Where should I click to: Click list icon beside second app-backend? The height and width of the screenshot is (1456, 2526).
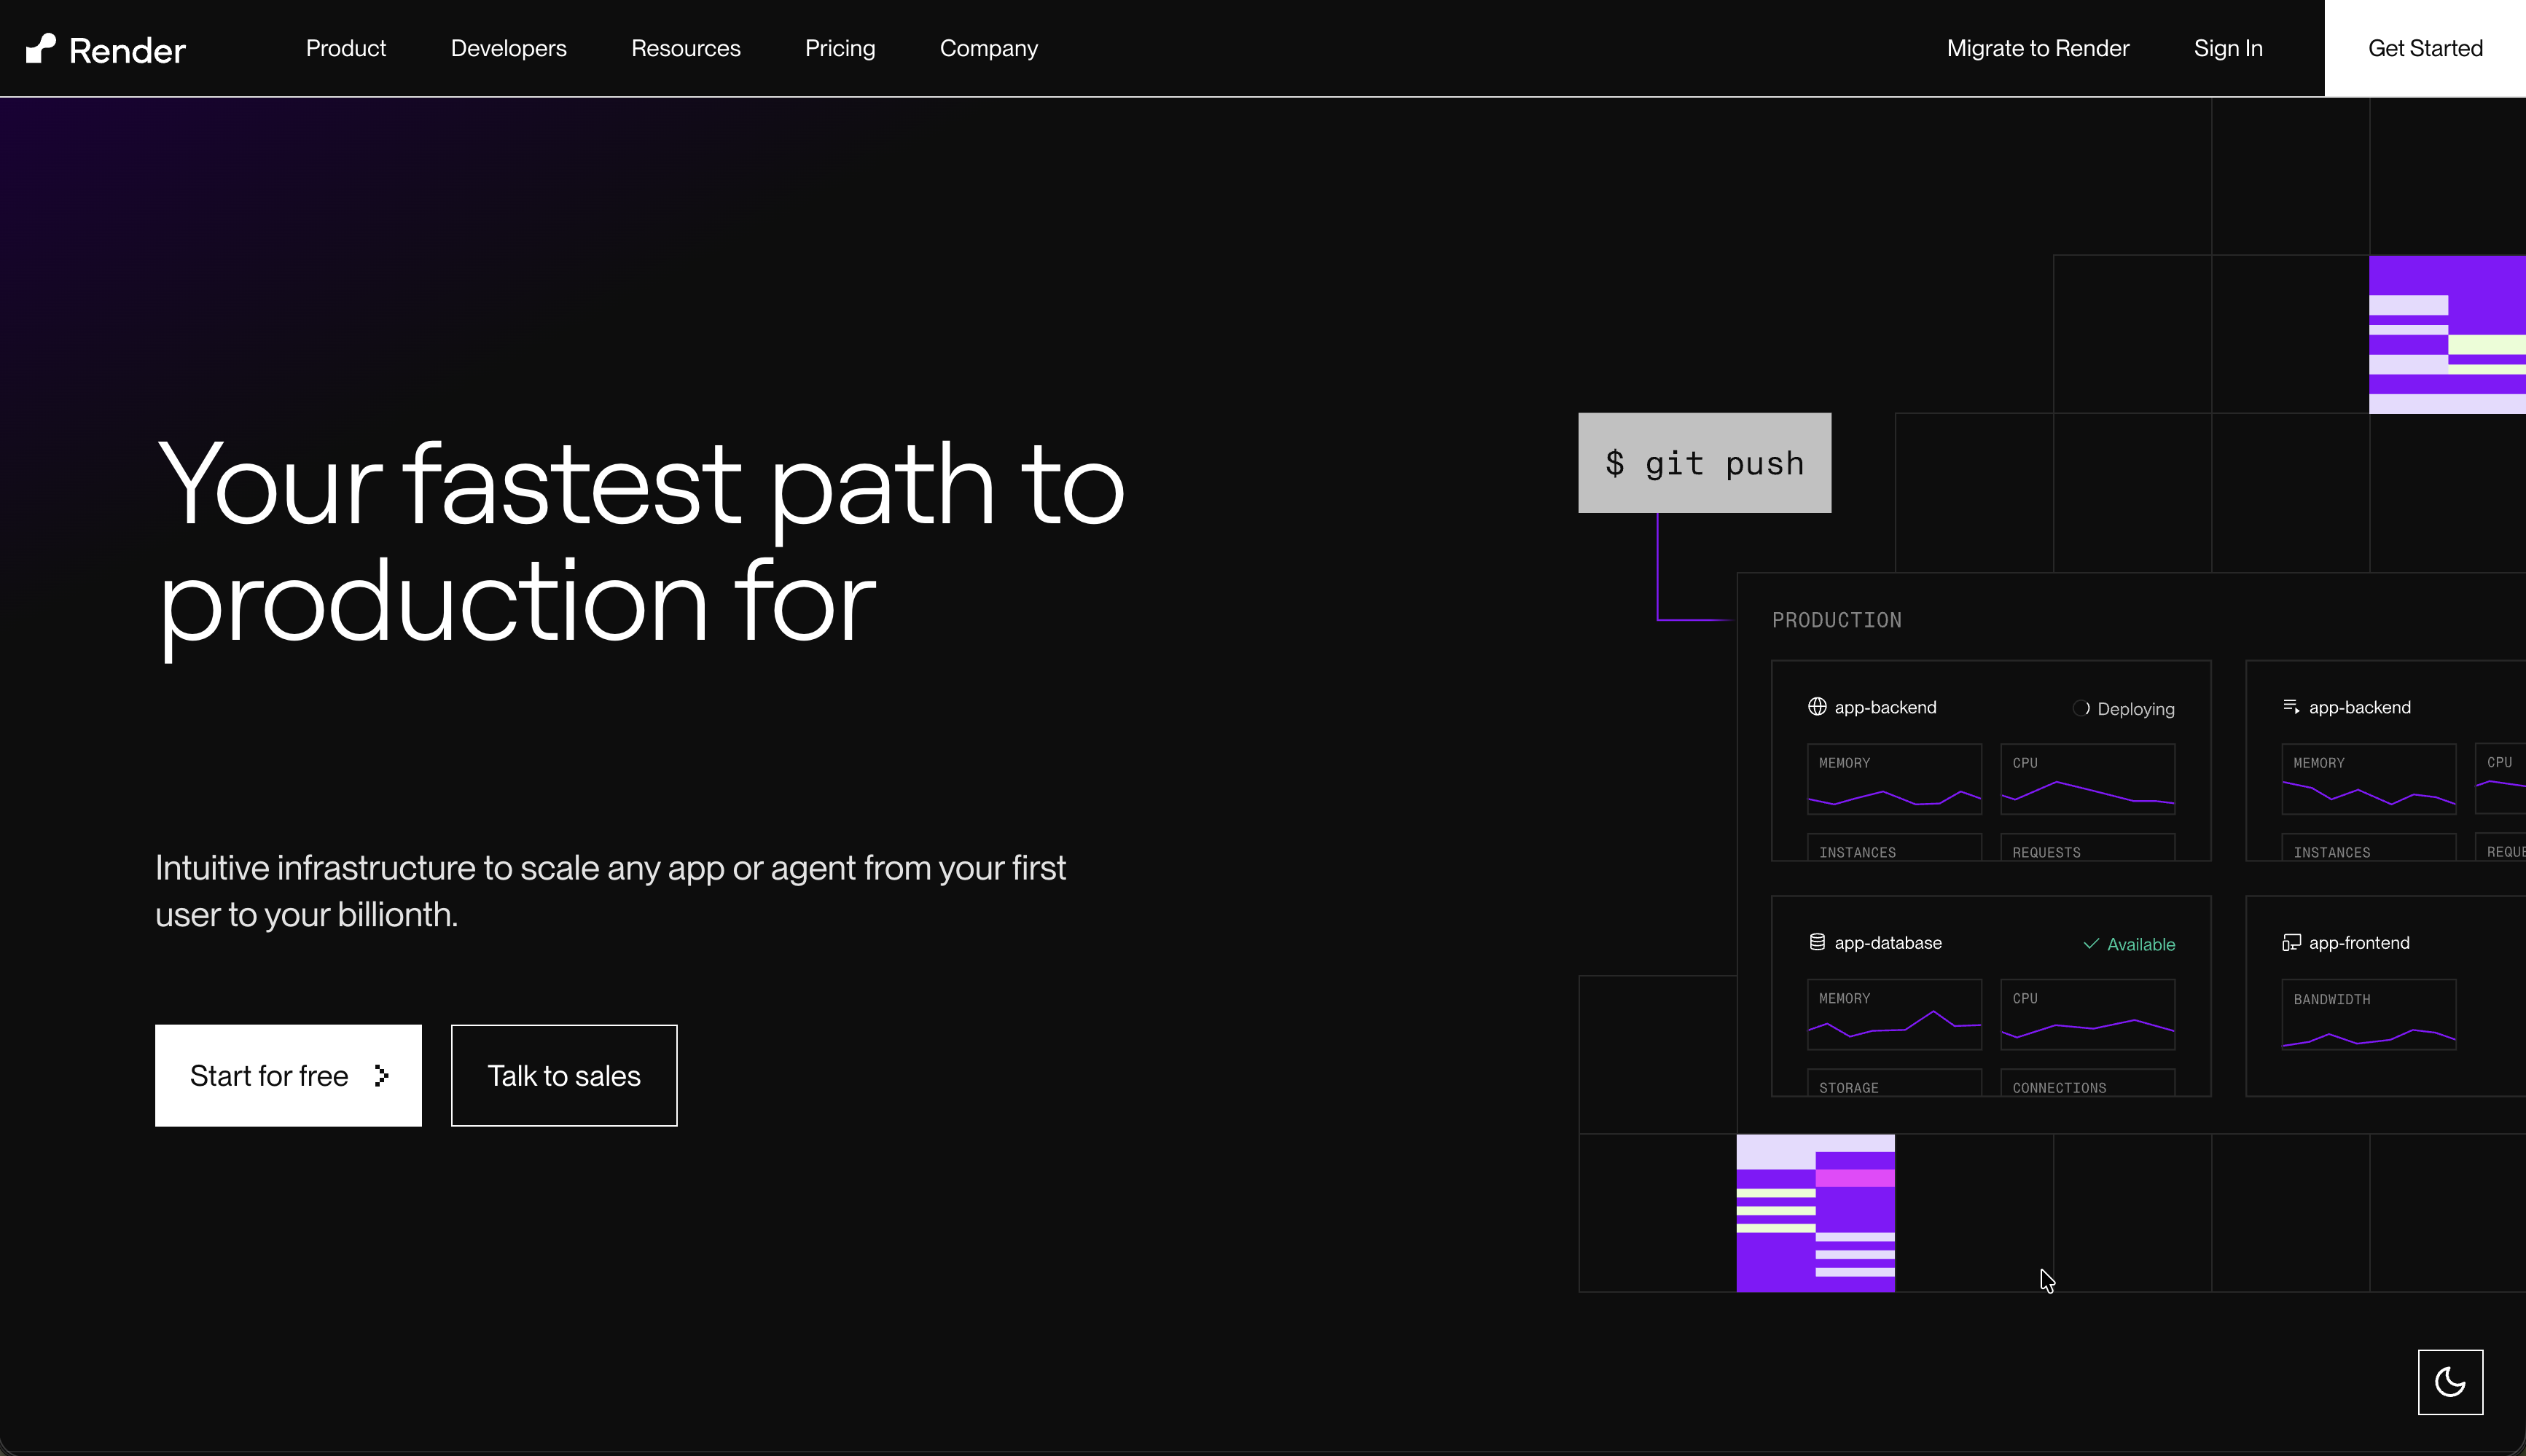tap(2291, 707)
